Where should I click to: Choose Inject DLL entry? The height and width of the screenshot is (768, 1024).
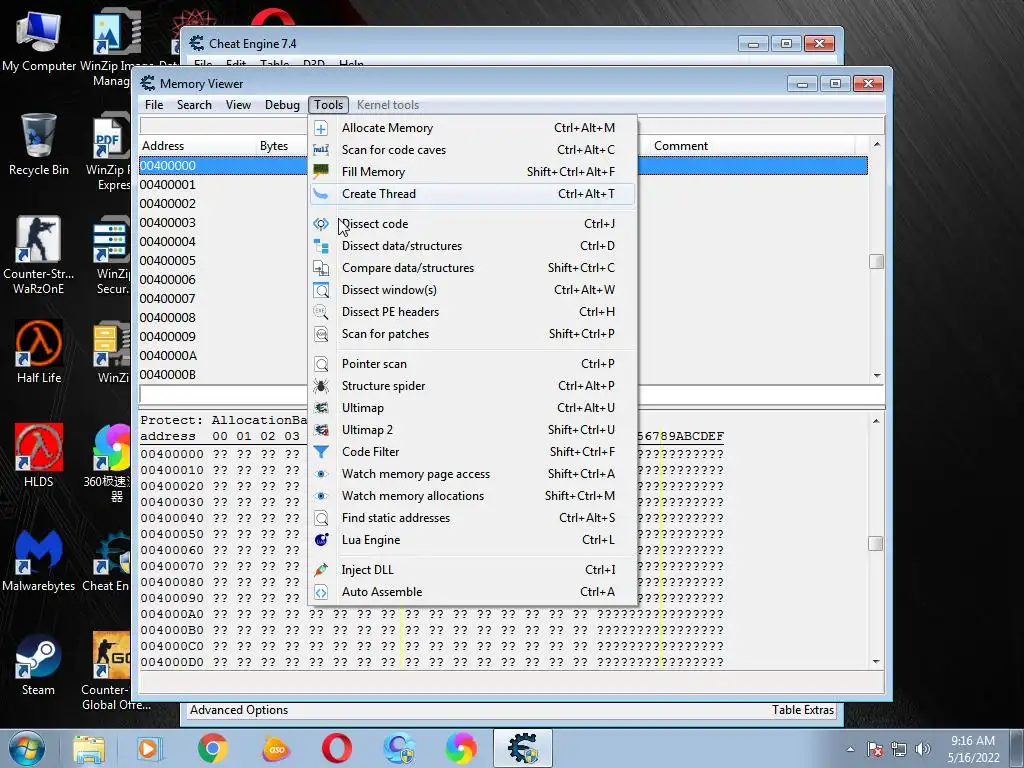click(x=472, y=570)
